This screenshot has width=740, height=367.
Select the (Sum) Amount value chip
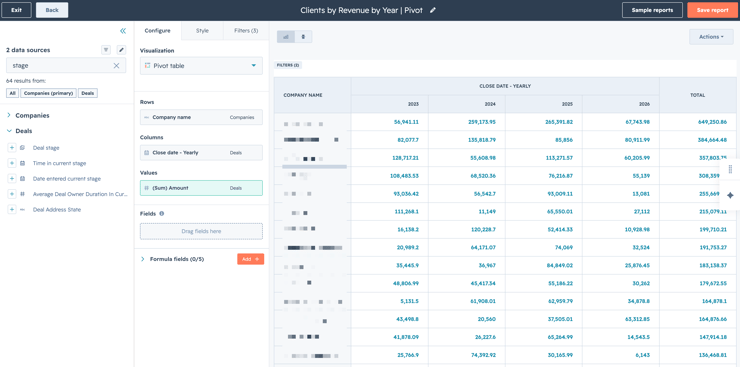tap(202, 188)
